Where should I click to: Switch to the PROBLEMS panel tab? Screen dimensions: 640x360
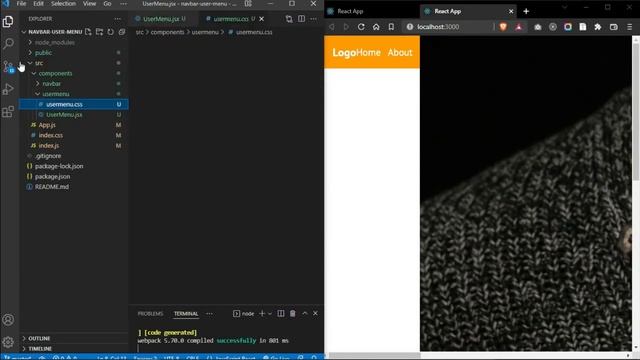[150, 313]
